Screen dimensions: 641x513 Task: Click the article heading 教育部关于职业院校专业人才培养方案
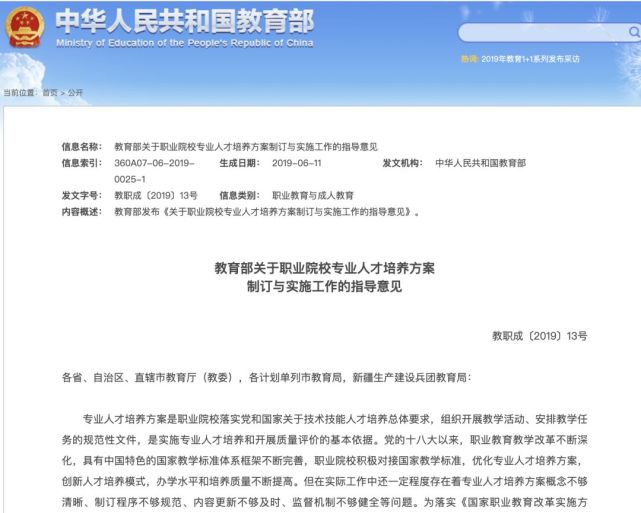point(324,269)
